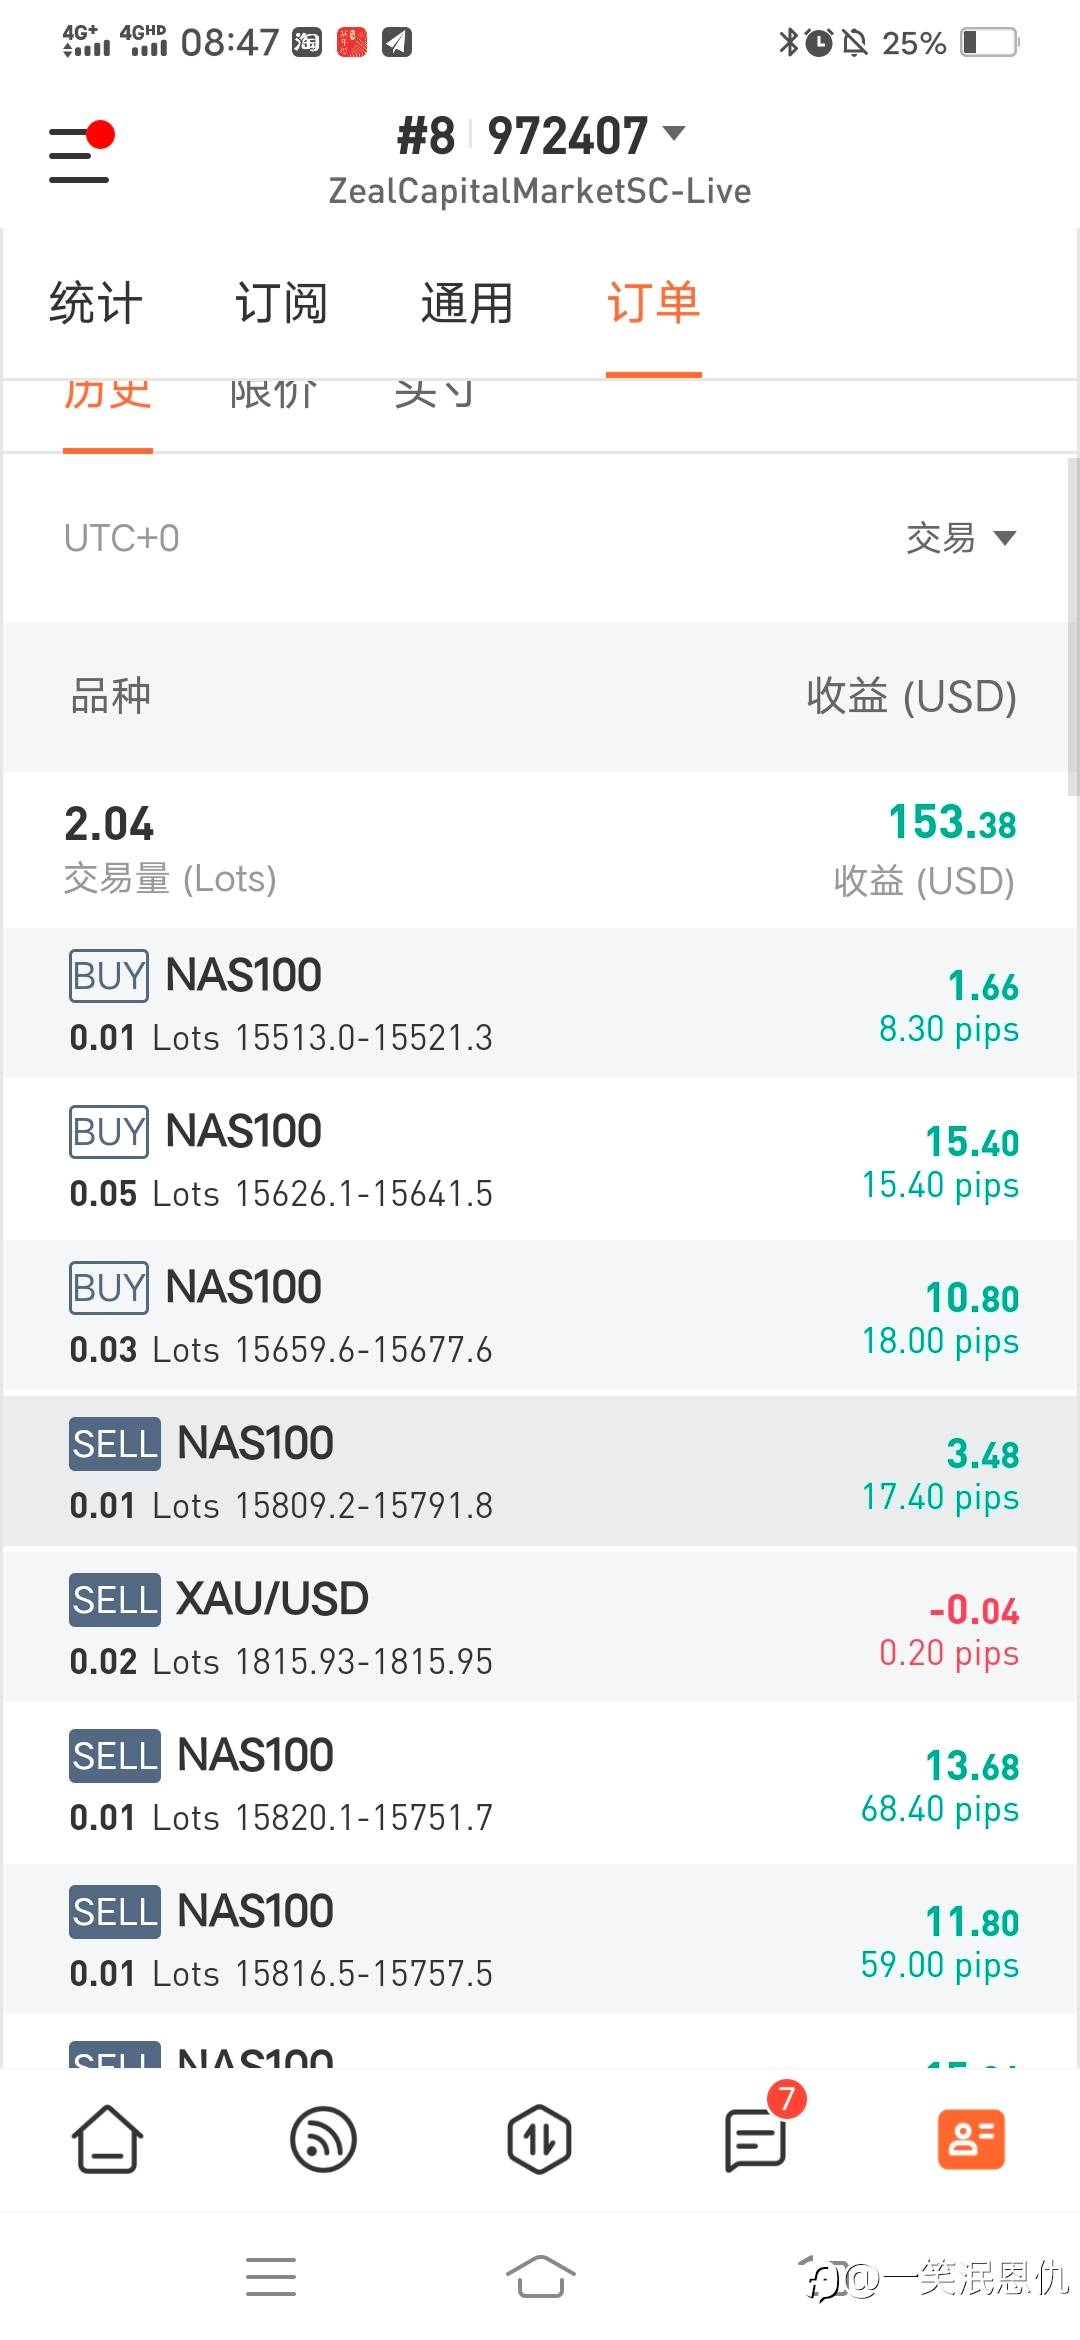Open the 通用 tab
1080x2340 pixels.
coord(467,303)
